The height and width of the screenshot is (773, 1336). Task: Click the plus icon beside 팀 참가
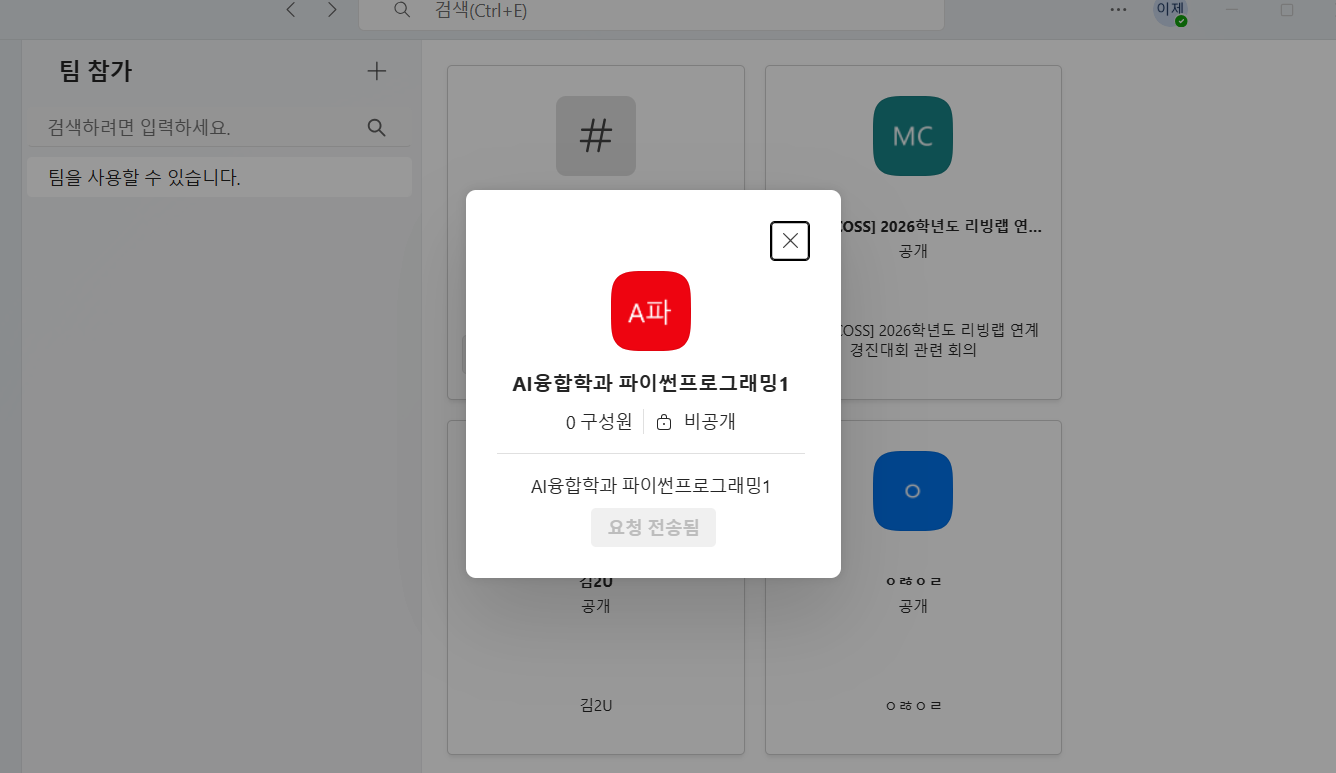[376, 71]
